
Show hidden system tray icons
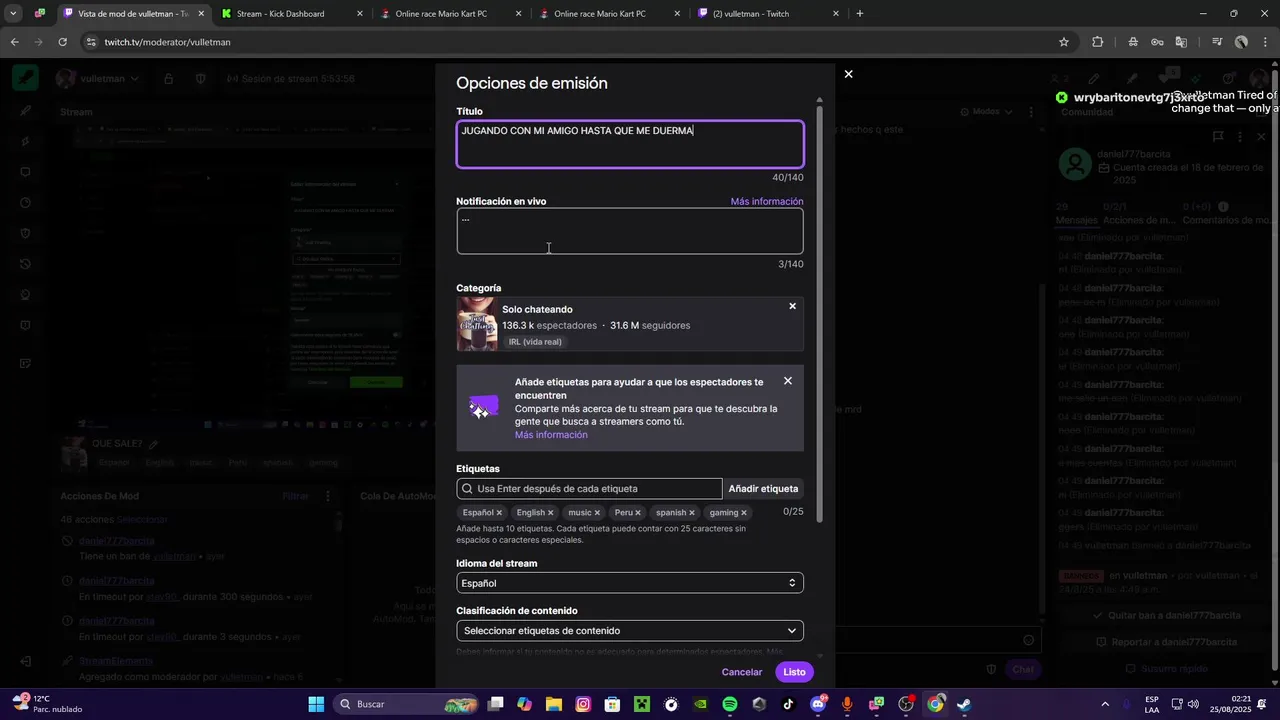(x=1105, y=704)
